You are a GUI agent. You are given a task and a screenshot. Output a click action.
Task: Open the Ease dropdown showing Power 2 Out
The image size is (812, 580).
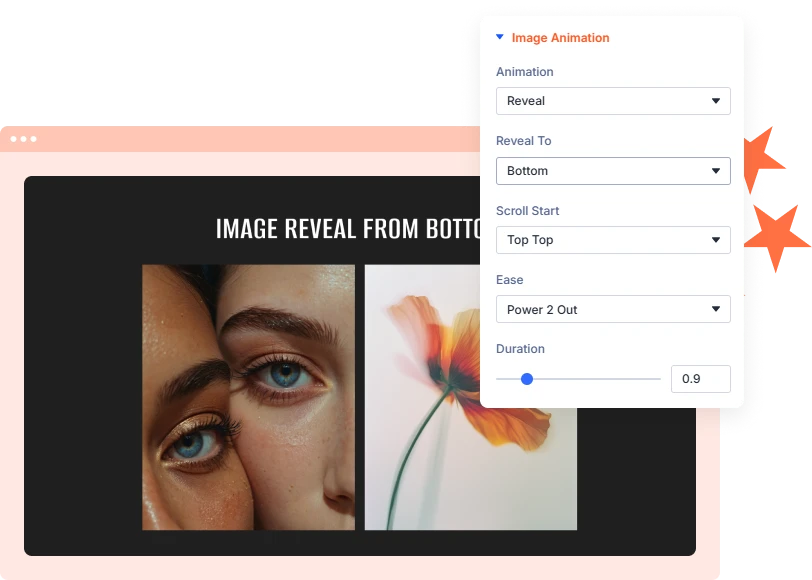coord(613,309)
